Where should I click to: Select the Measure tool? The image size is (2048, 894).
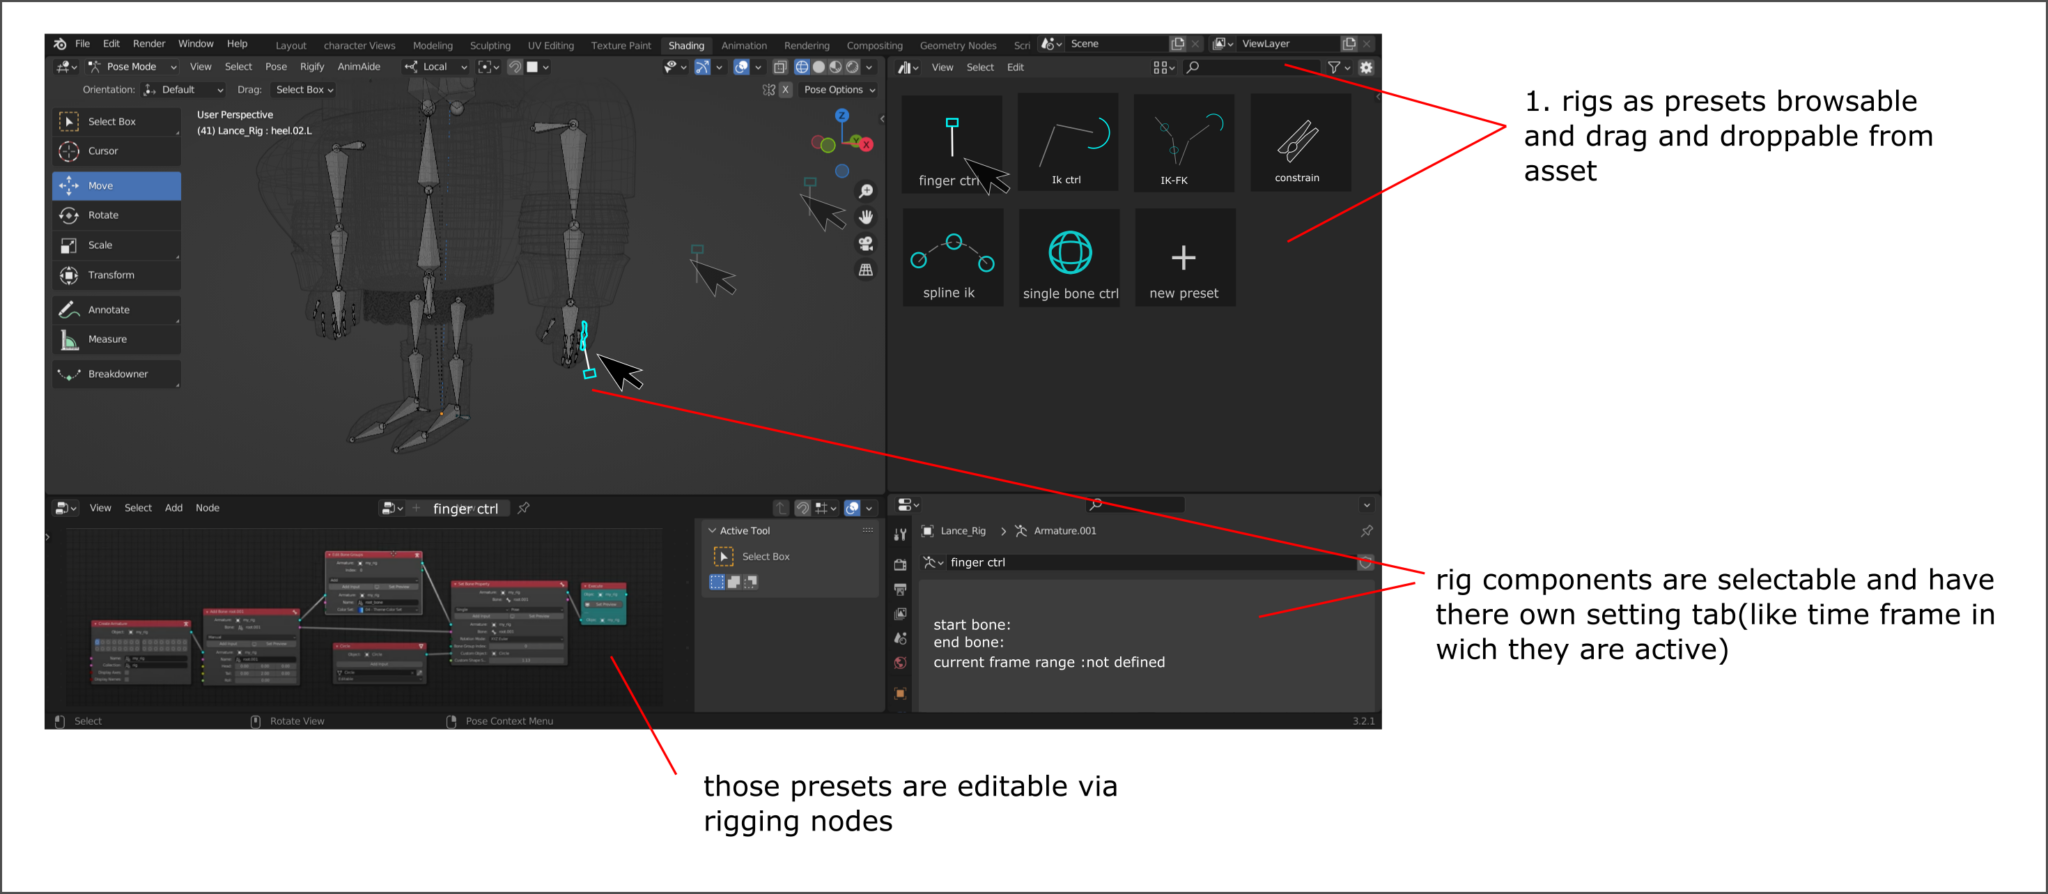[116, 339]
